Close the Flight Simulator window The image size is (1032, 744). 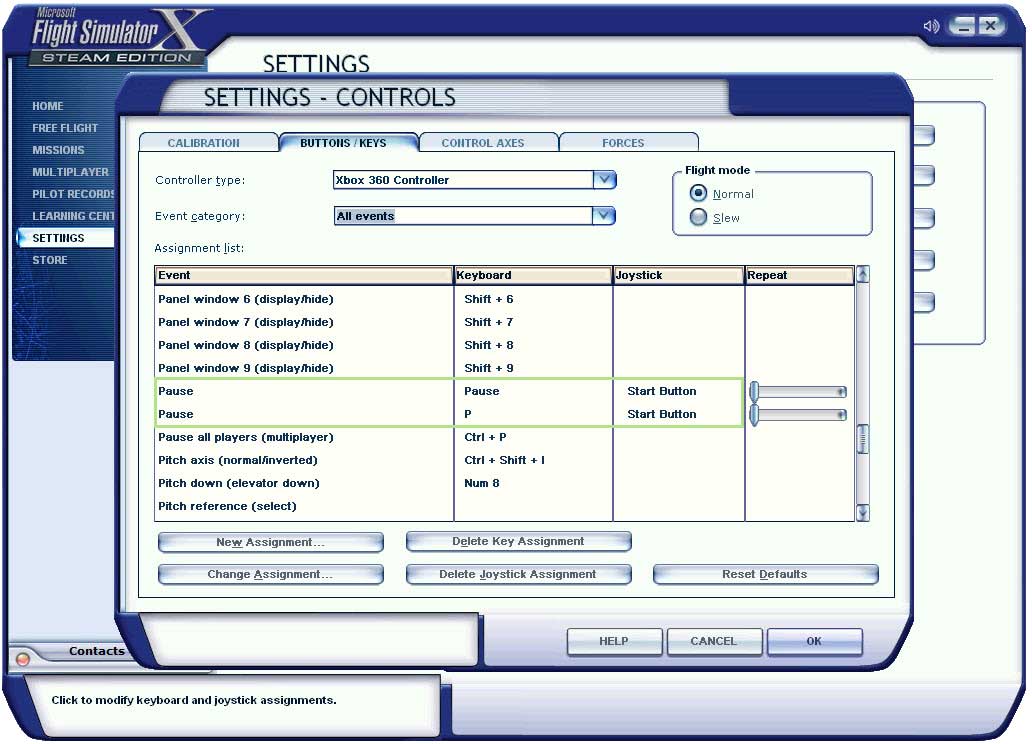tap(989, 26)
